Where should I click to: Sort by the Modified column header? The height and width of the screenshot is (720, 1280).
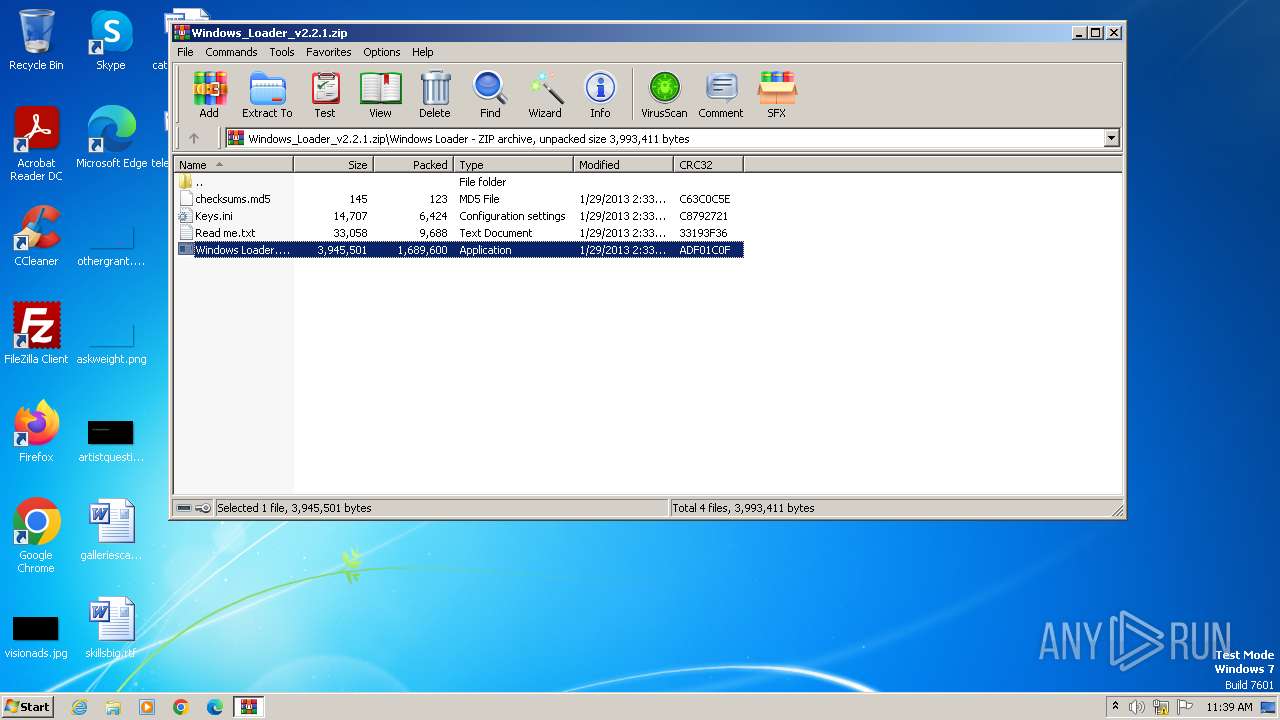pos(623,165)
